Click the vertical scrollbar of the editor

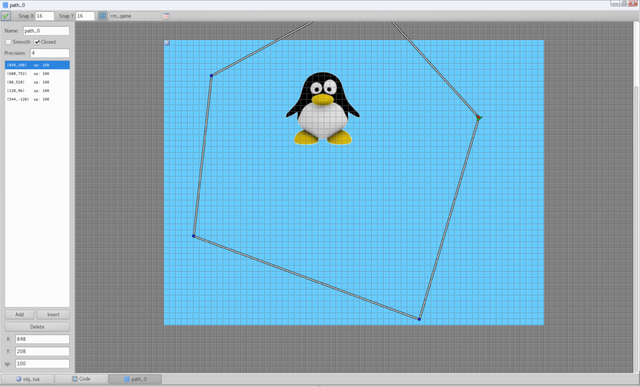tap(636, 196)
